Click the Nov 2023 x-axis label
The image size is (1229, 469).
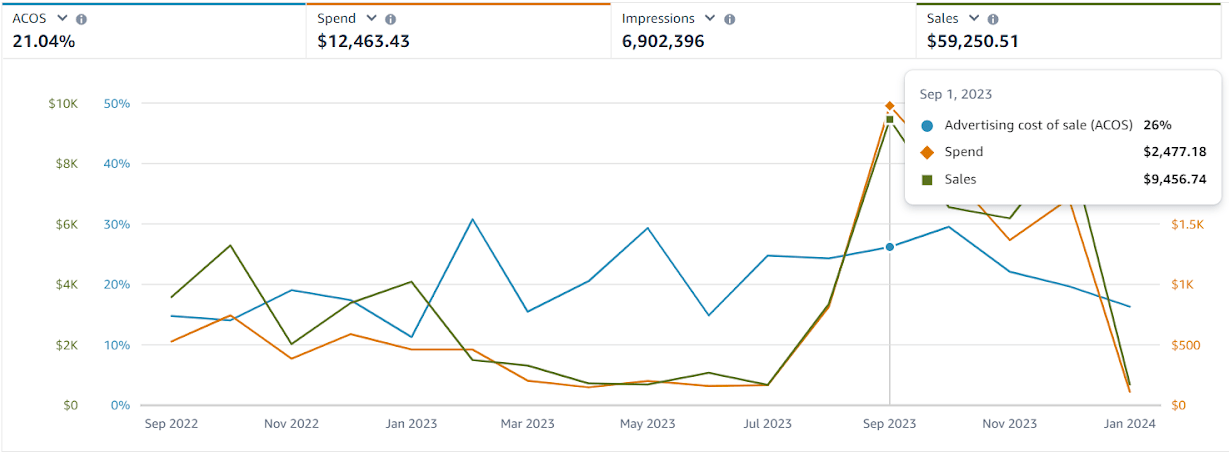point(1009,424)
